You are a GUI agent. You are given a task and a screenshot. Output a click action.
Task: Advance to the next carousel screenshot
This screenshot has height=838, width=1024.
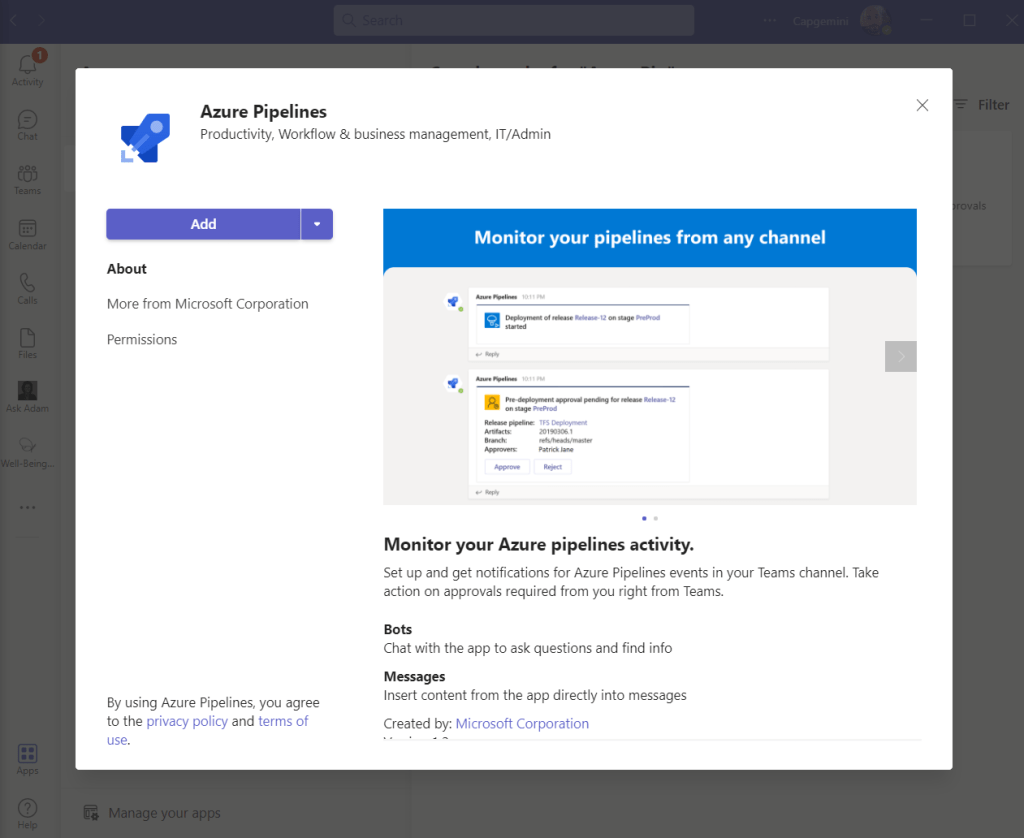click(x=900, y=356)
